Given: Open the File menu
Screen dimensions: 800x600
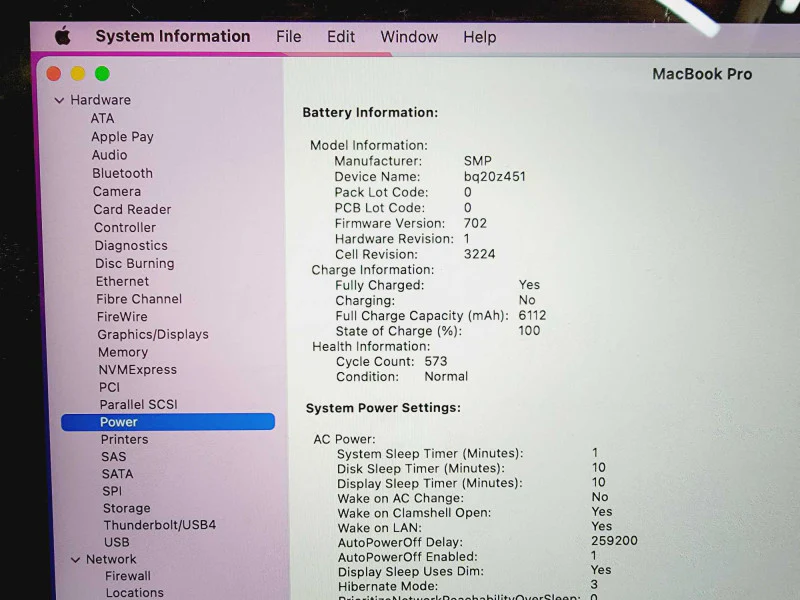Looking at the screenshot, I should click(x=289, y=37).
